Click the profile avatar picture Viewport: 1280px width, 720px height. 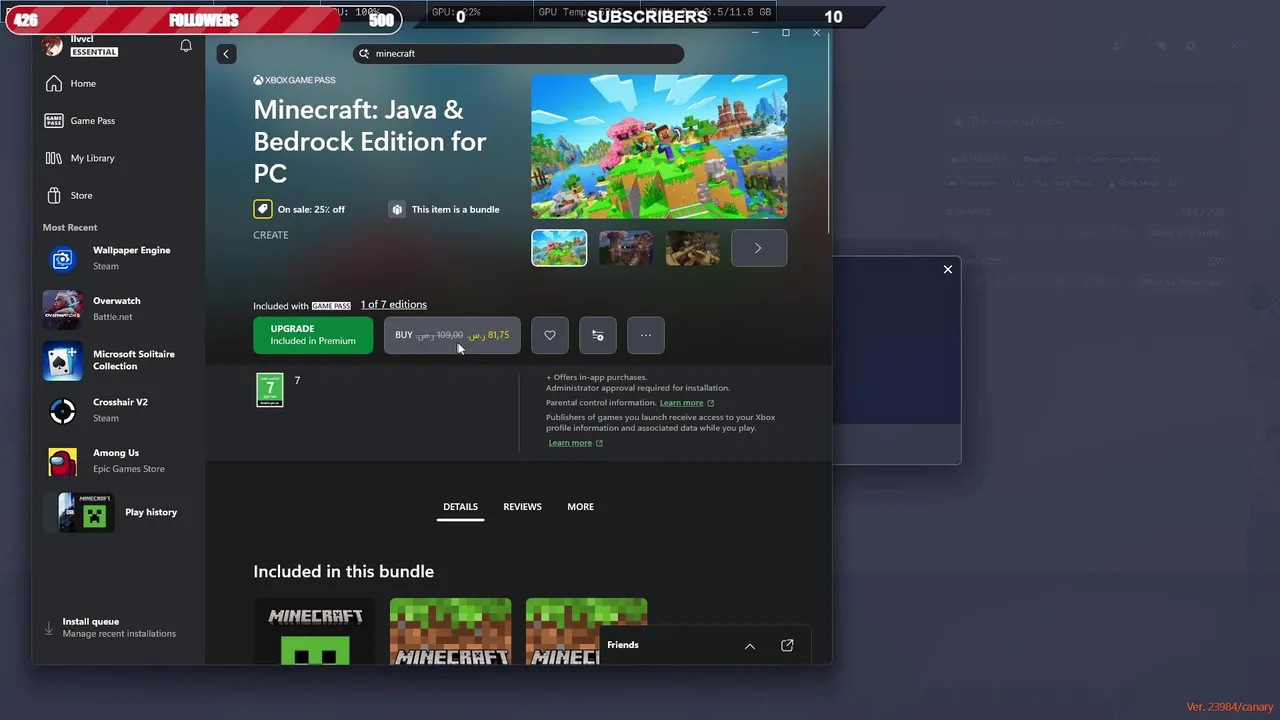(x=53, y=46)
